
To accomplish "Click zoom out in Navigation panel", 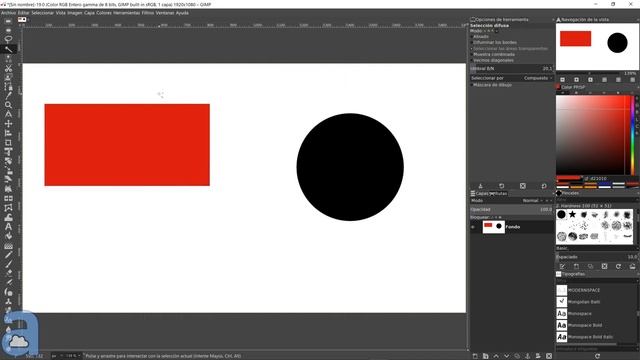I will click(562, 80).
